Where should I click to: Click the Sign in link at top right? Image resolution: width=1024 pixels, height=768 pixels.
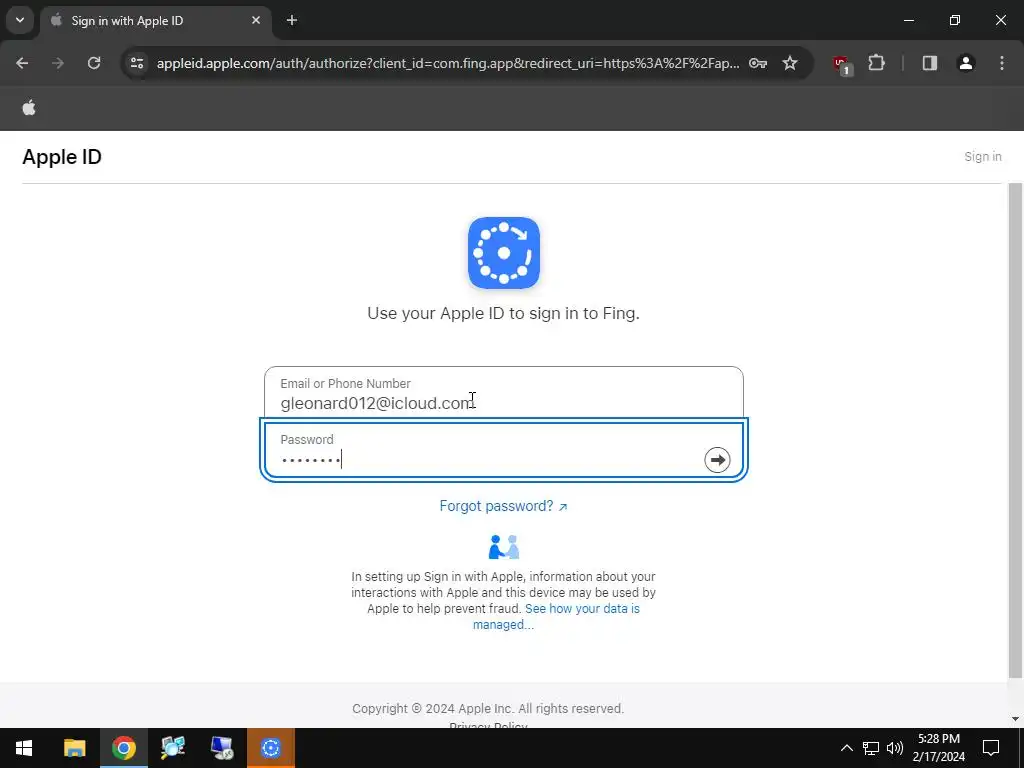982,157
